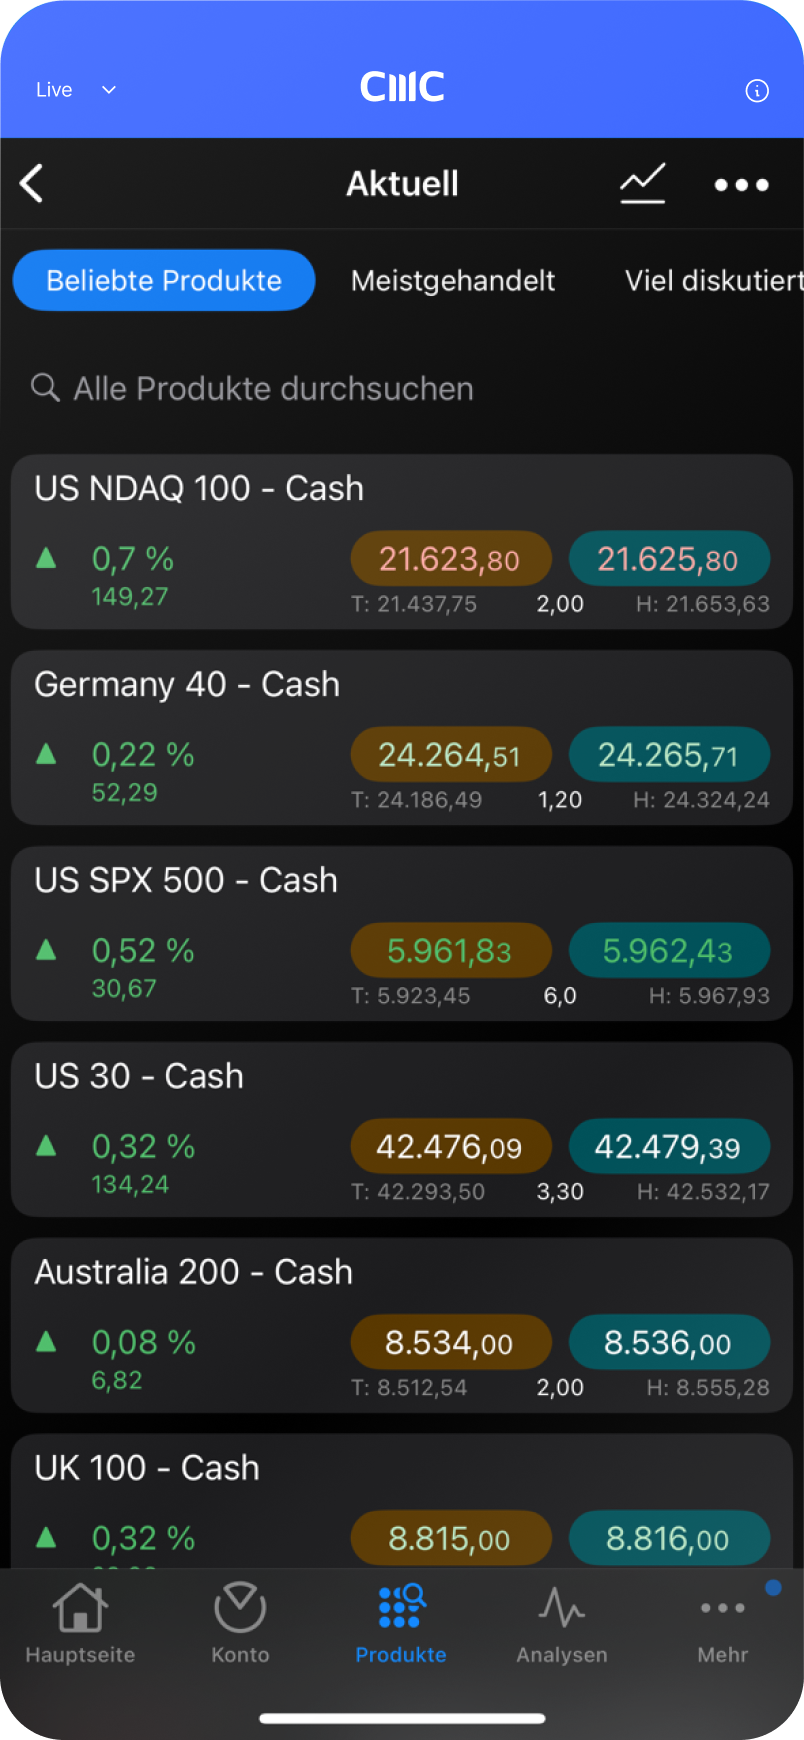804x1740 pixels.
Task: Tap Australia 200 buy price 8.536,00
Action: tap(668, 1343)
